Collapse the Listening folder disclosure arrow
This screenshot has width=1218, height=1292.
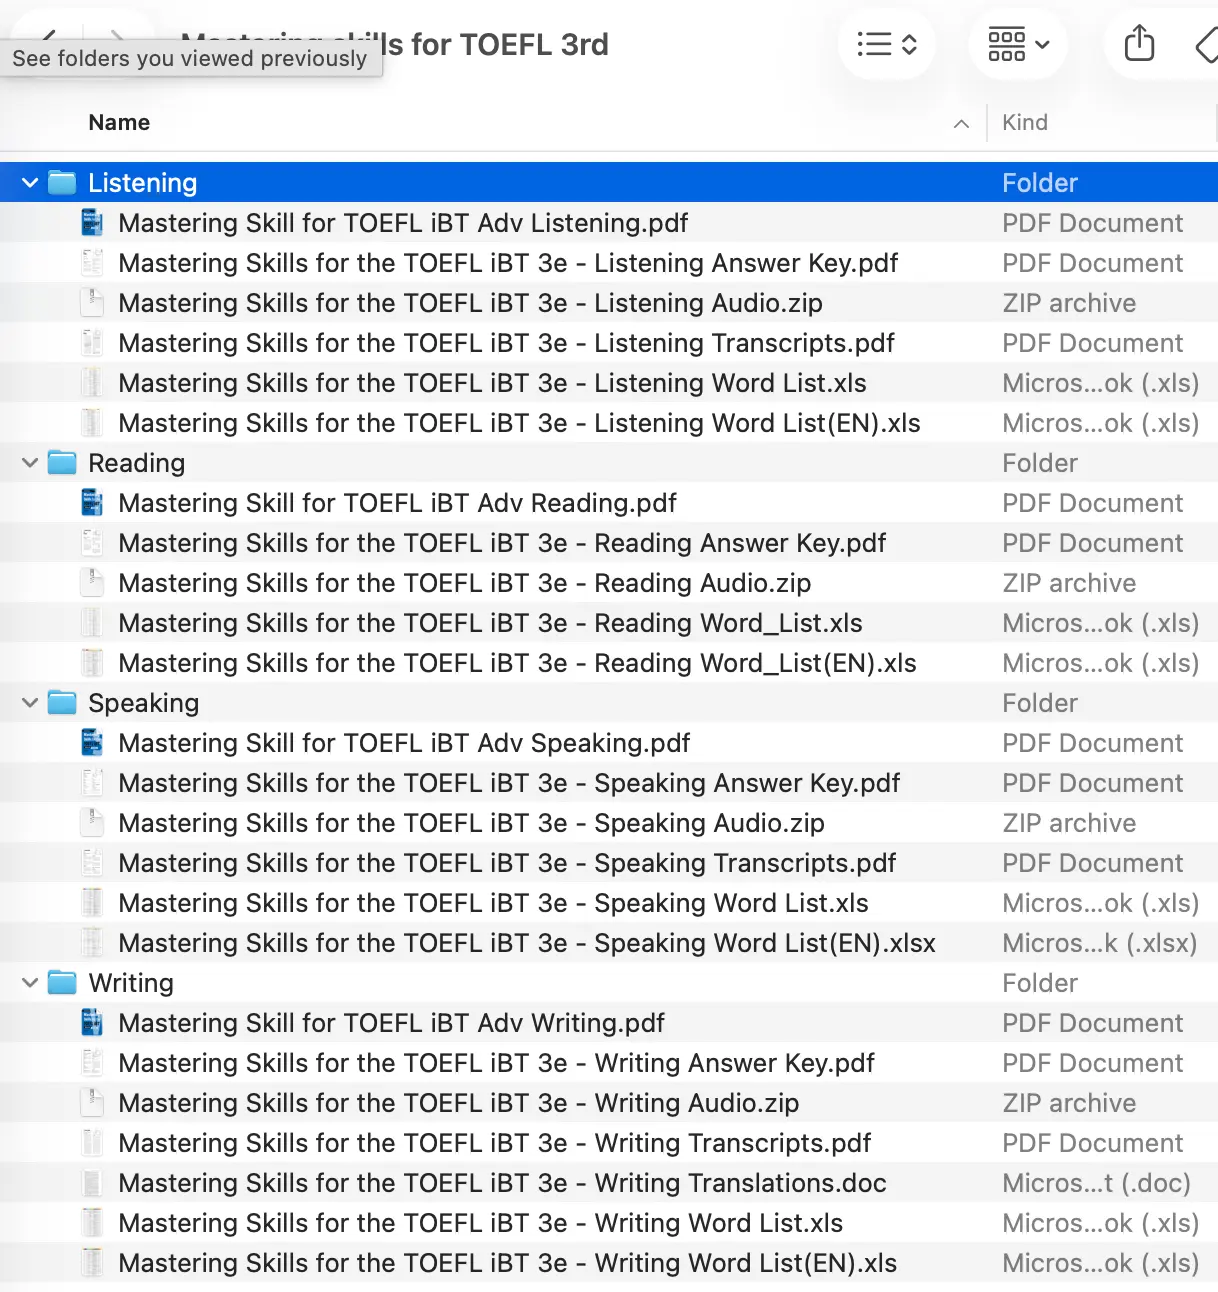(30, 183)
